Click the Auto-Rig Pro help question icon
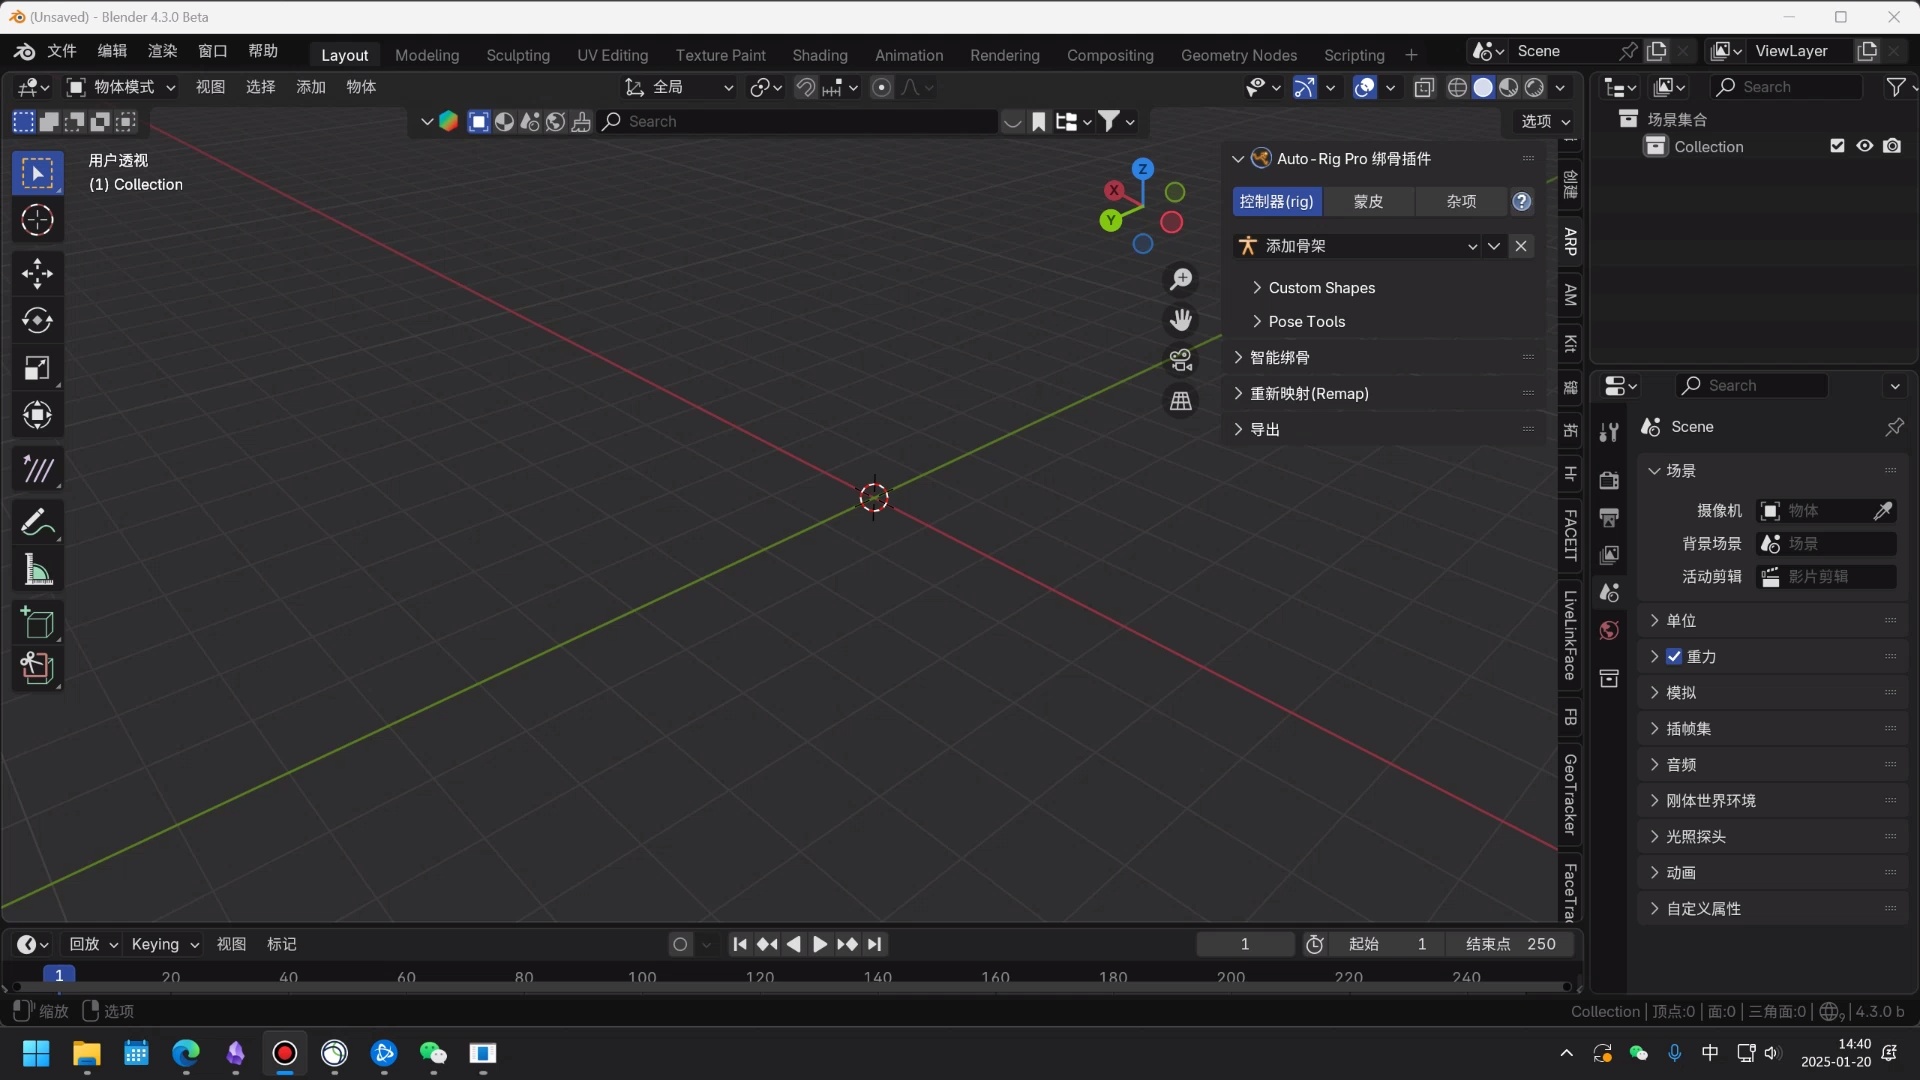Image resolution: width=1920 pixels, height=1080 pixels. tap(1522, 202)
